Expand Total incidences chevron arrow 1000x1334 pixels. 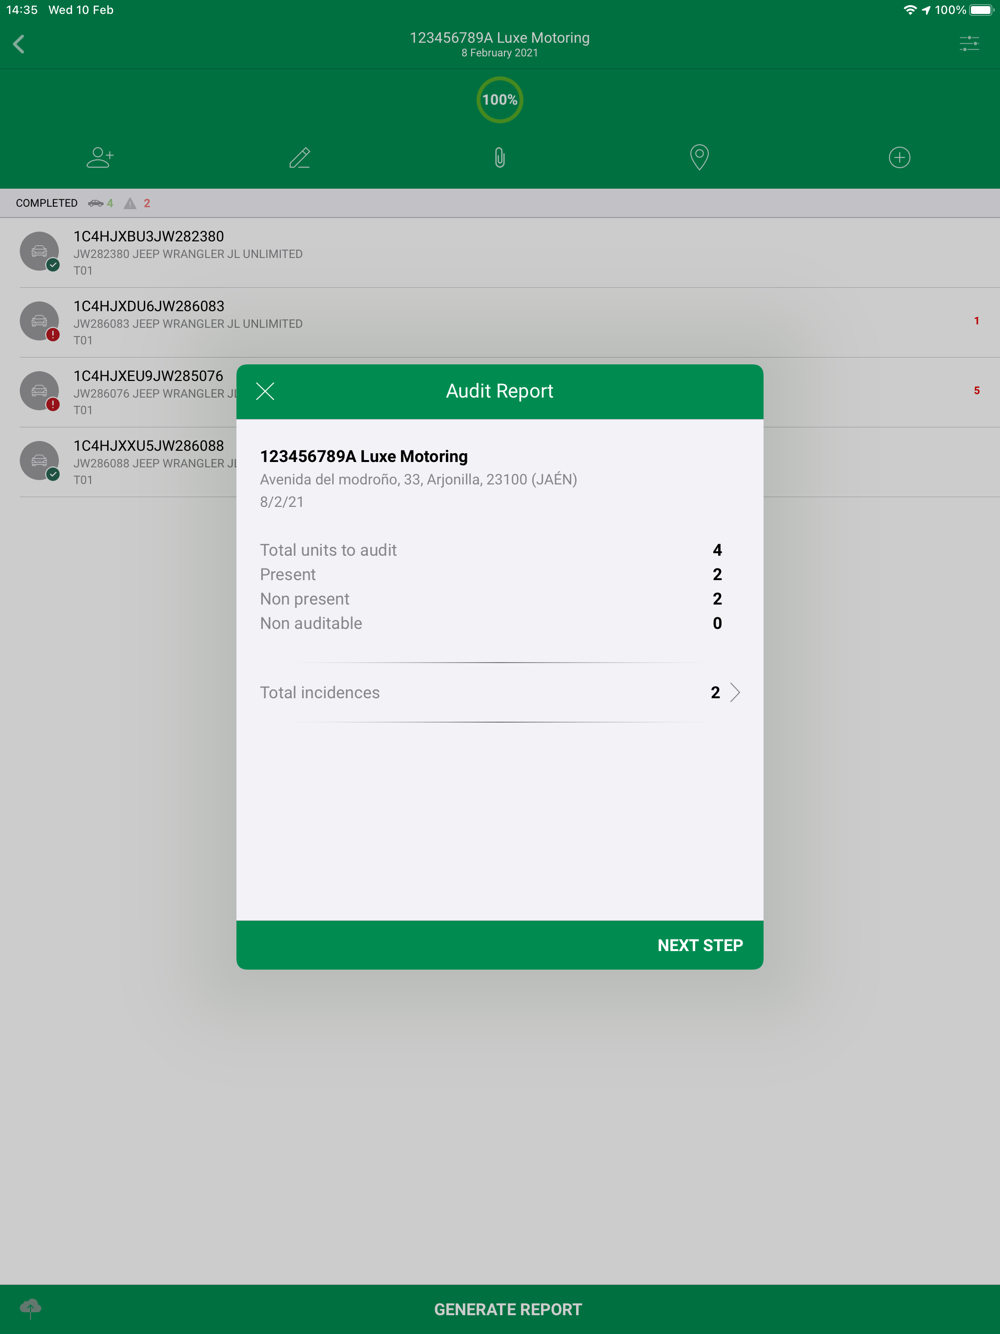[x=735, y=692]
